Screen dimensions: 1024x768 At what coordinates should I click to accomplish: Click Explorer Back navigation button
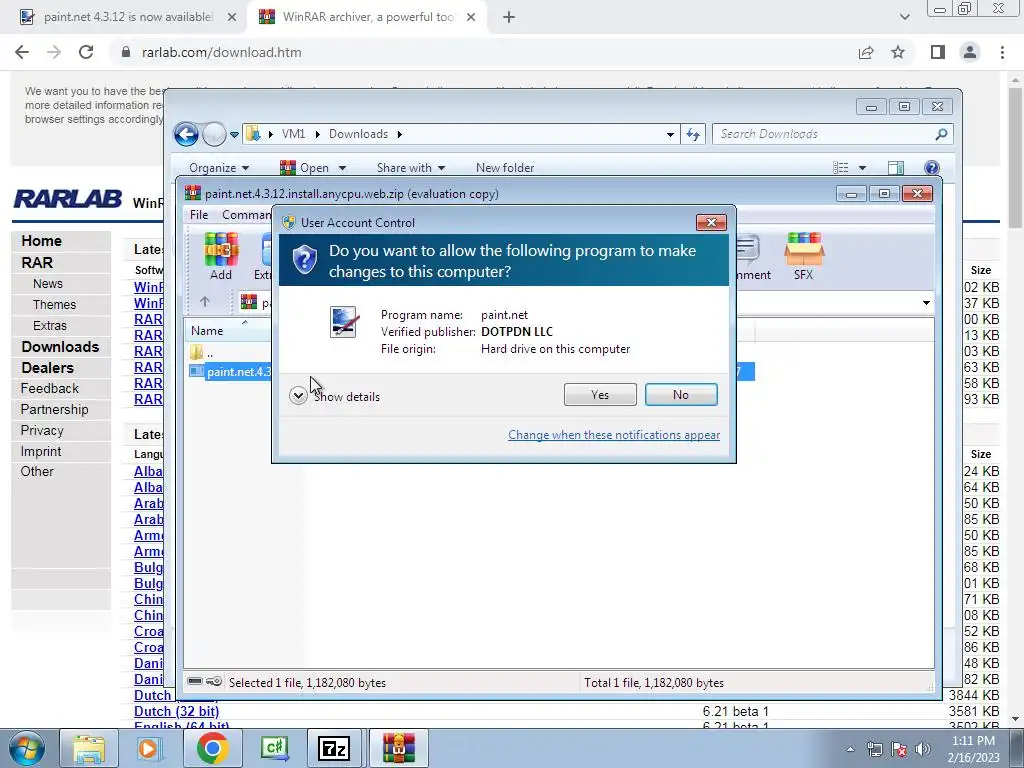tap(186, 135)
